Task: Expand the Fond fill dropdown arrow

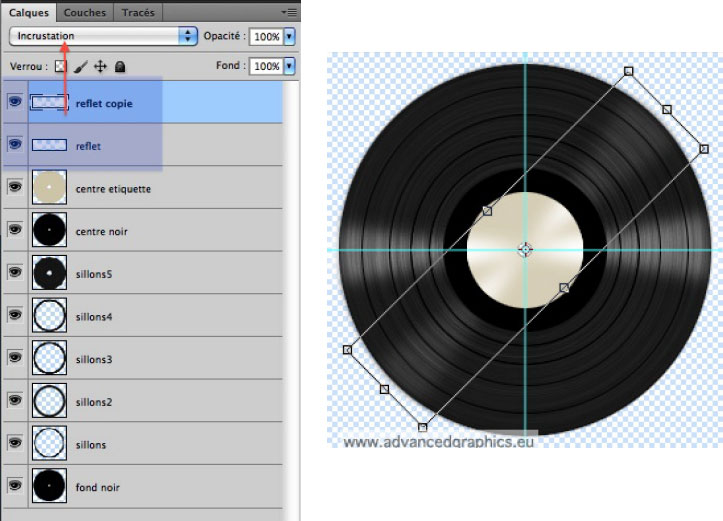Action: coord(290,66)
